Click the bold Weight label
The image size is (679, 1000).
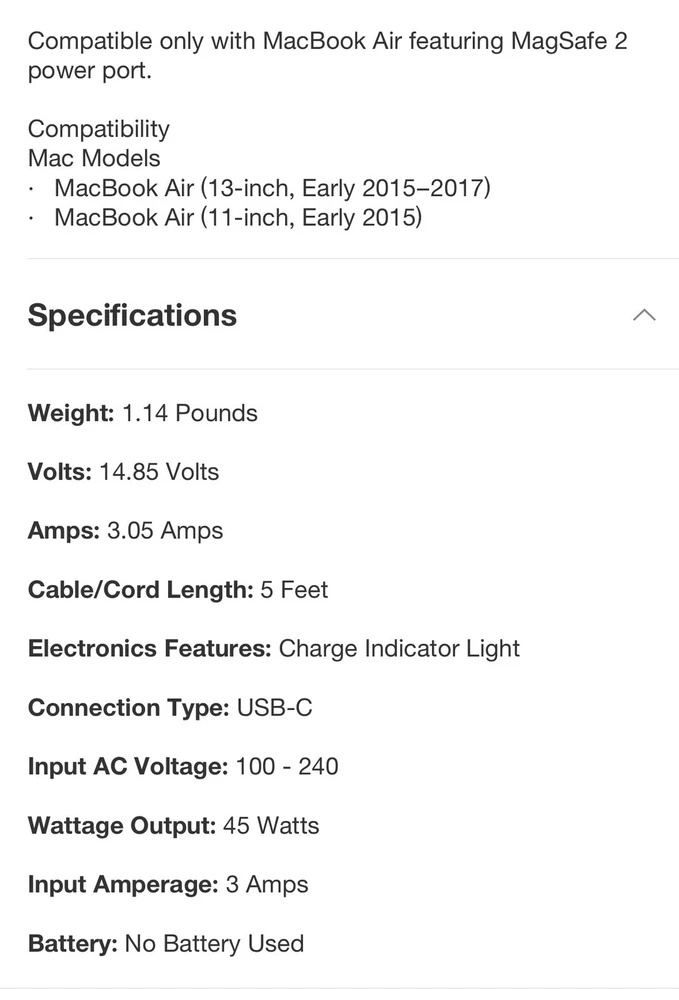(71, 413)
